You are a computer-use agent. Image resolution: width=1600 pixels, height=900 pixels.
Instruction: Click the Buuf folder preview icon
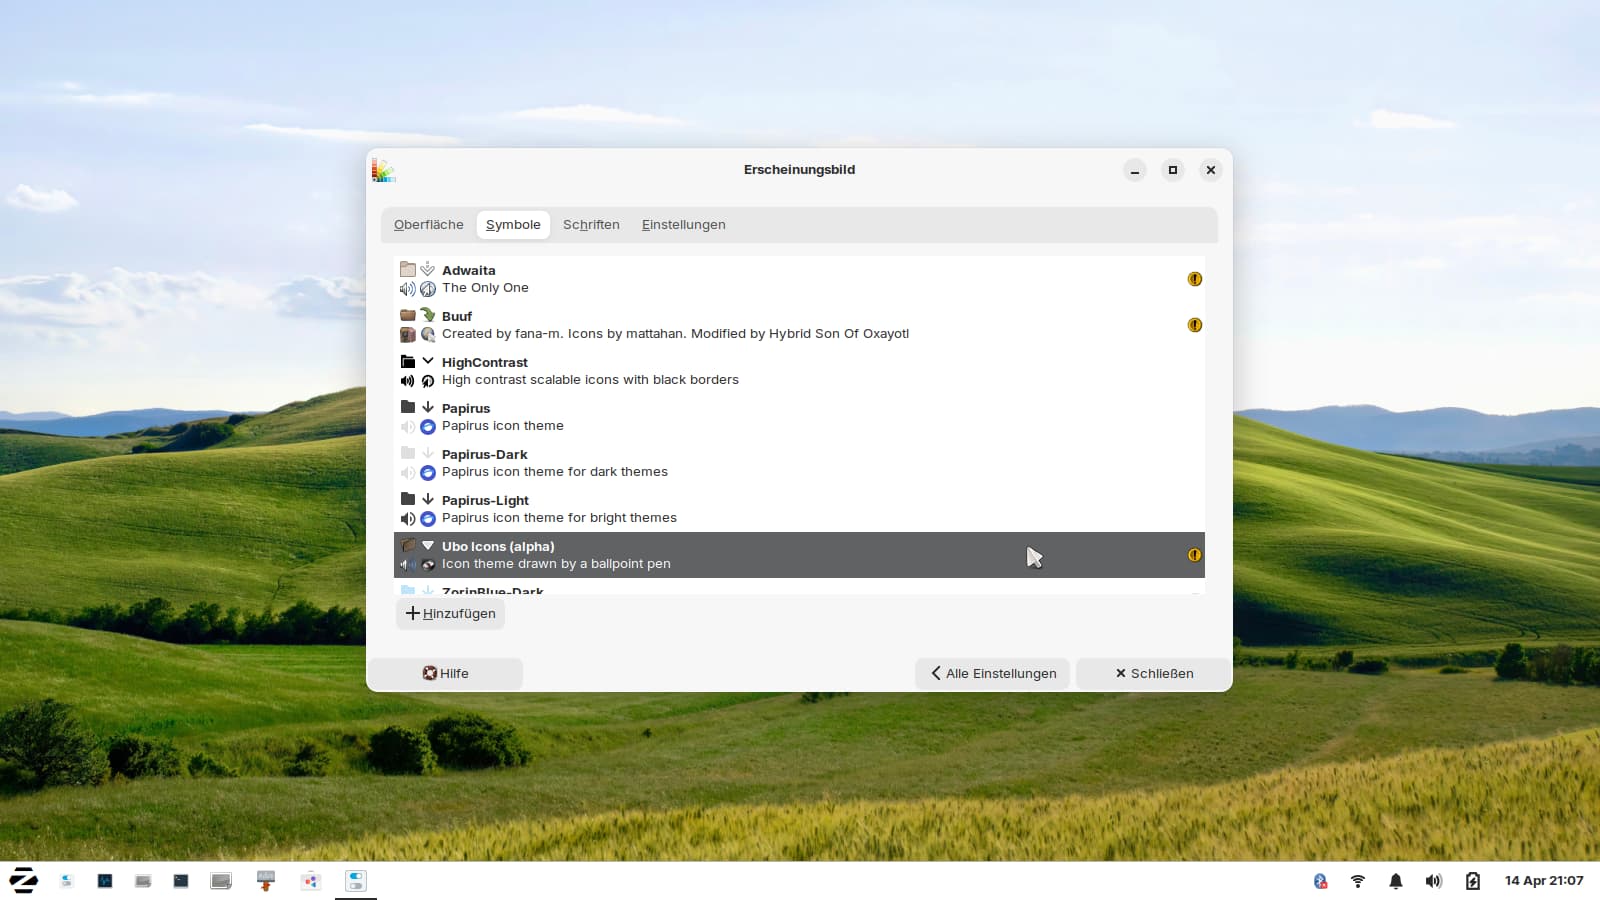tap(408, 315)
